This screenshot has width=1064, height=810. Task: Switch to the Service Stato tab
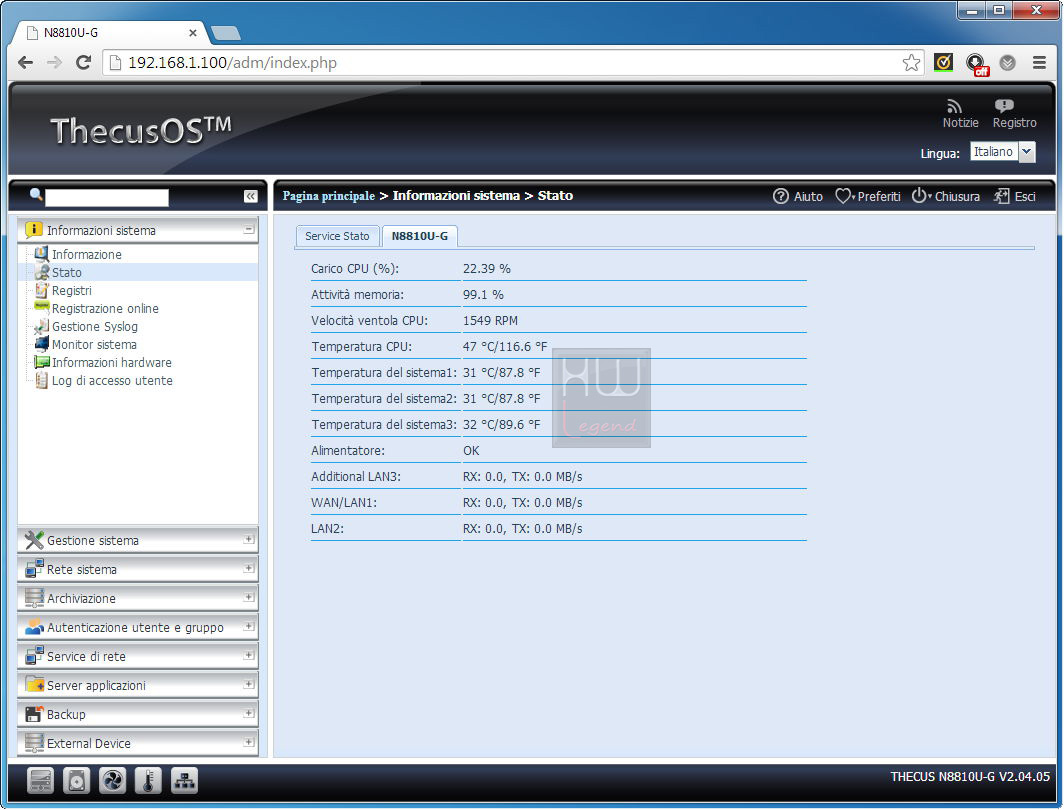click(x=337, y=236)
